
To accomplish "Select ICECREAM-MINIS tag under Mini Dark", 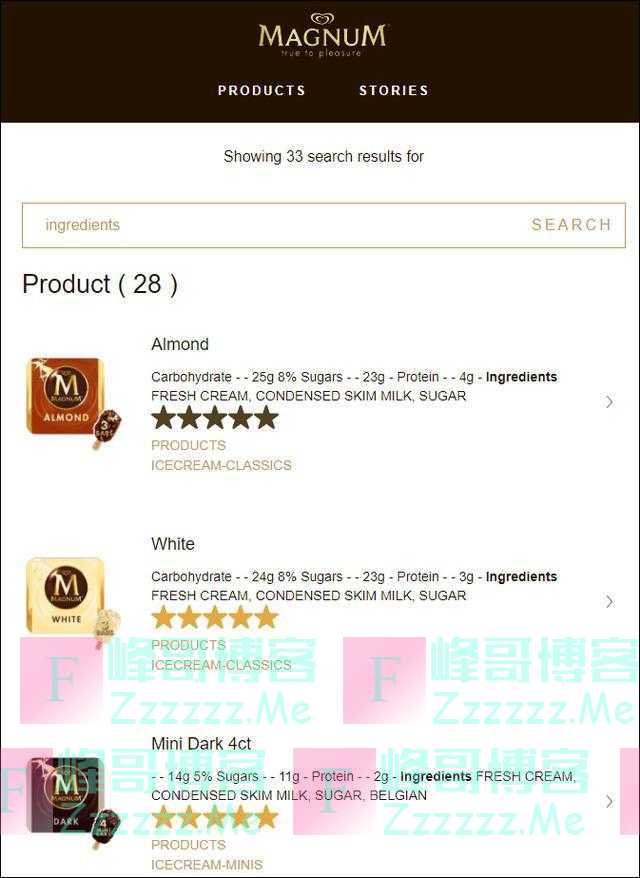I will tap(207, 865).
